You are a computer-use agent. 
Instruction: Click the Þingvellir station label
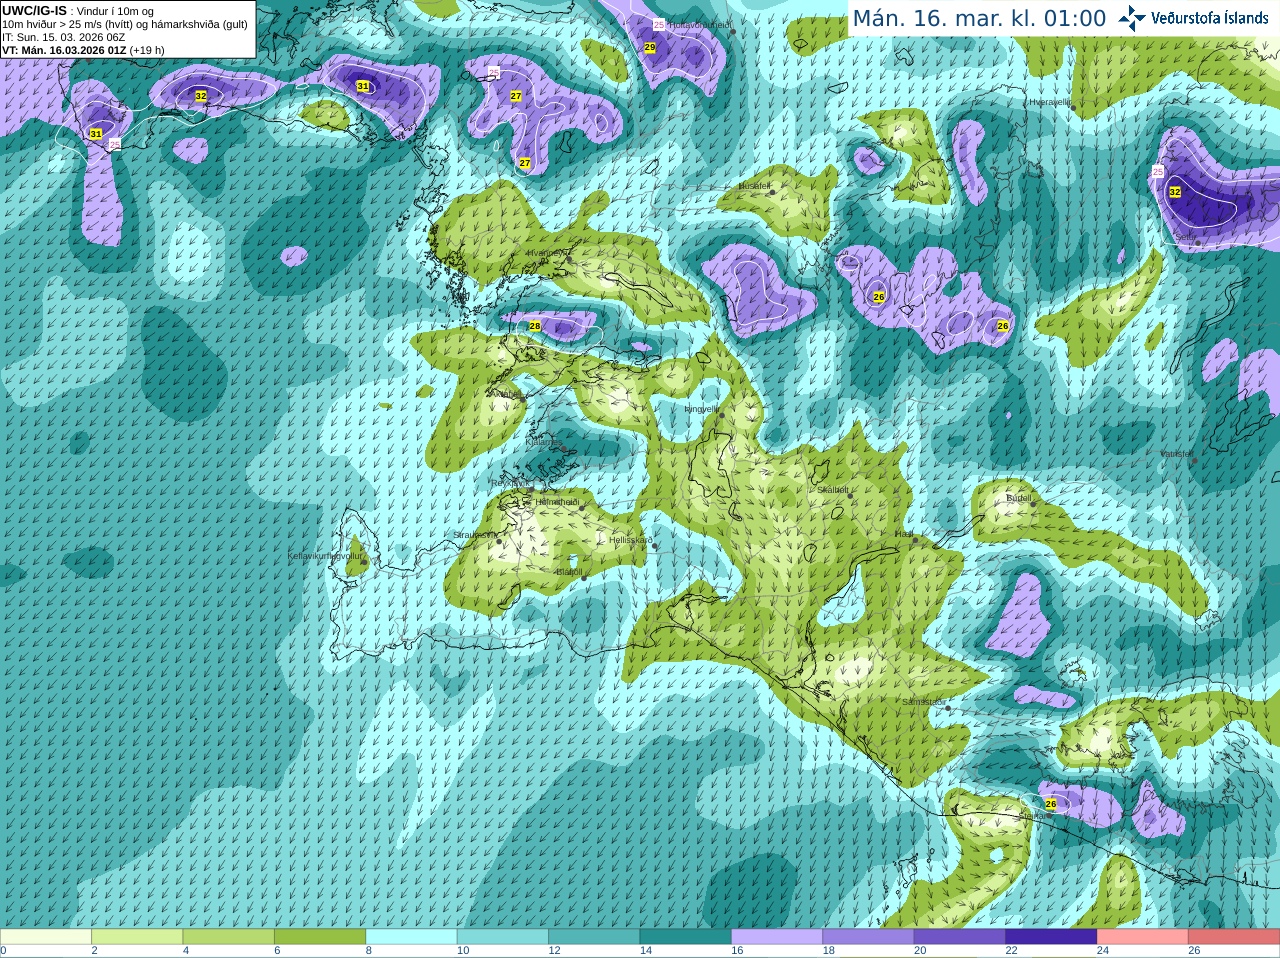(x=700, y=408)
